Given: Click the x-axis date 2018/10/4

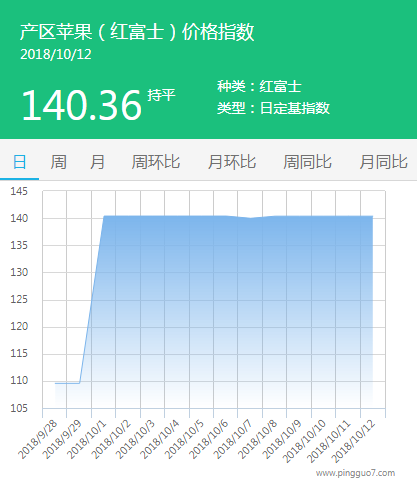Looking at the screenshot, I should (160, 440).
